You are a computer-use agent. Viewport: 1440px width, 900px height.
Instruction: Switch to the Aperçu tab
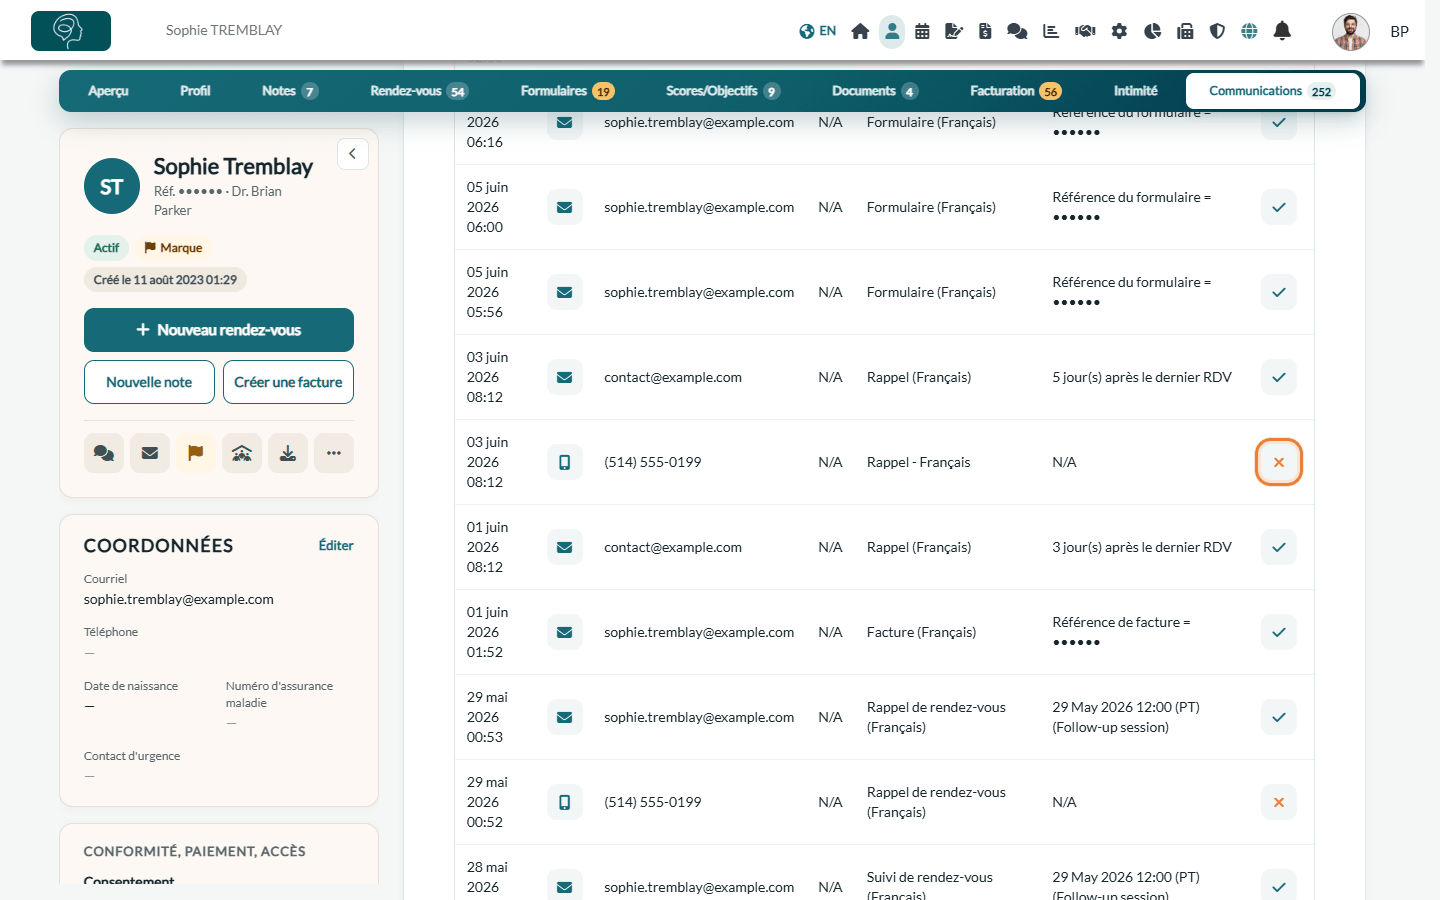tap(108, 91)
